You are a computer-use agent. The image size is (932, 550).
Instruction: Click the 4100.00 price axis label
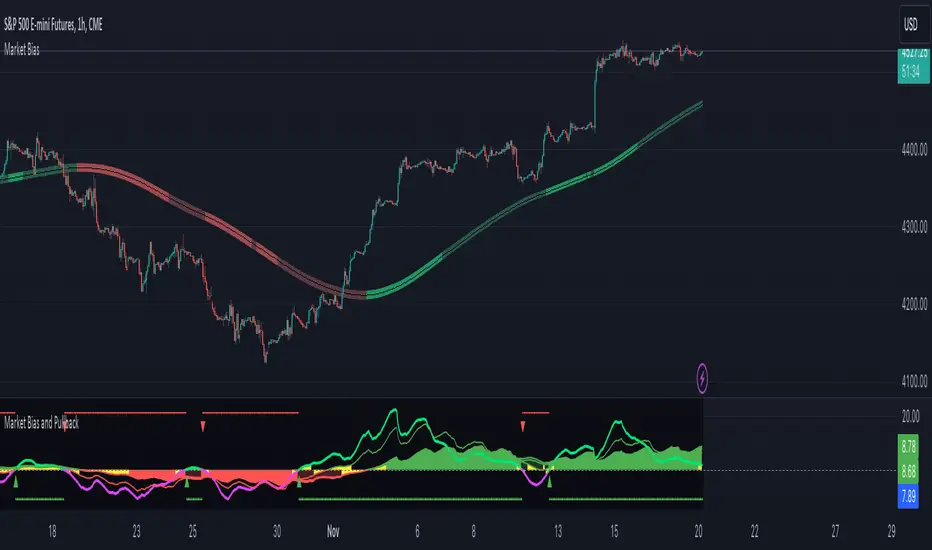(x=914, y=381)
